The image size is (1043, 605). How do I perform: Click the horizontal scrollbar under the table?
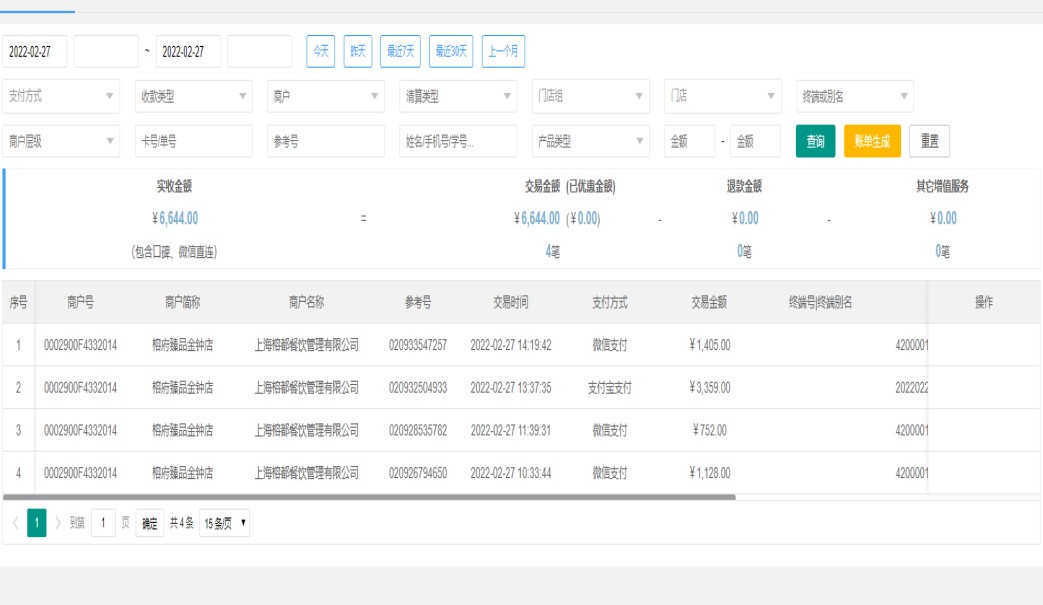coord(370,496)
